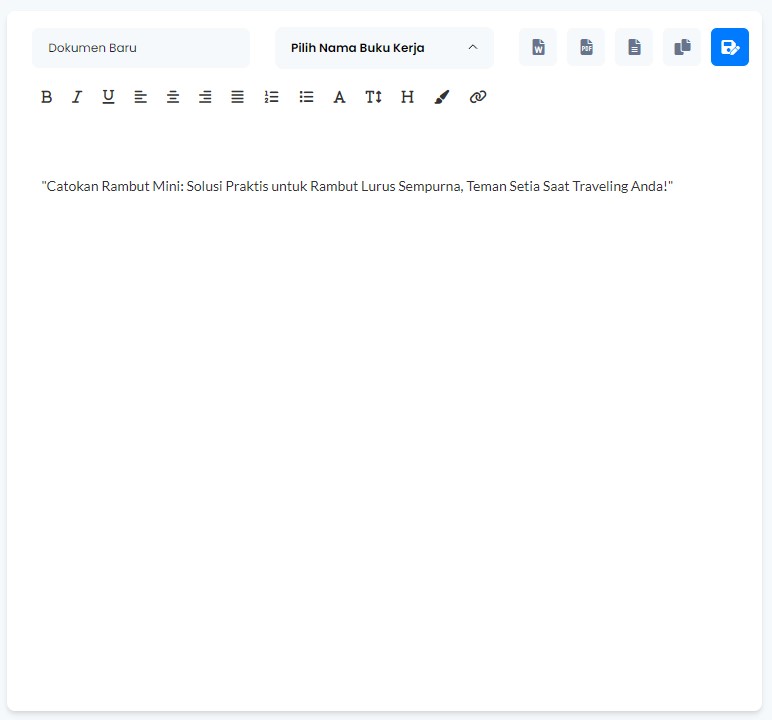The image size is (772, 720).
Task: Click the blue save document button
Action: (x=730, y=47)
